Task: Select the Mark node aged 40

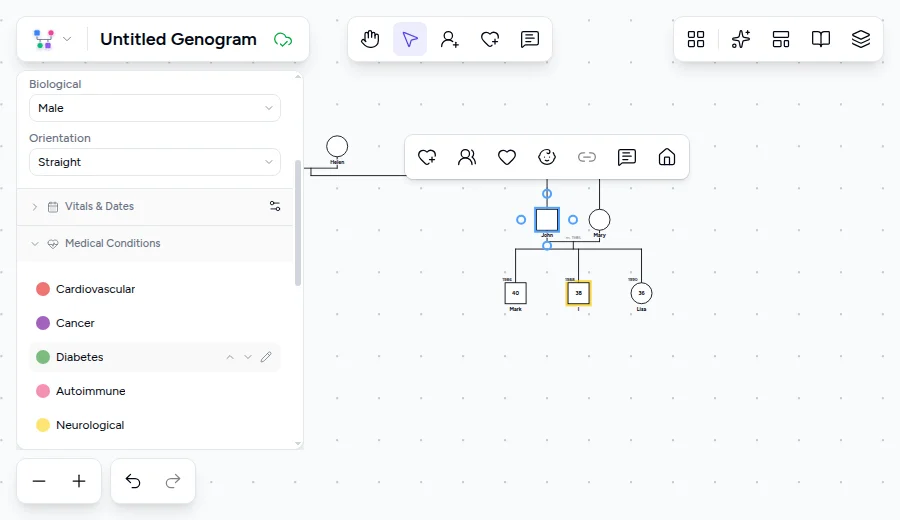Action: (515, 293)
